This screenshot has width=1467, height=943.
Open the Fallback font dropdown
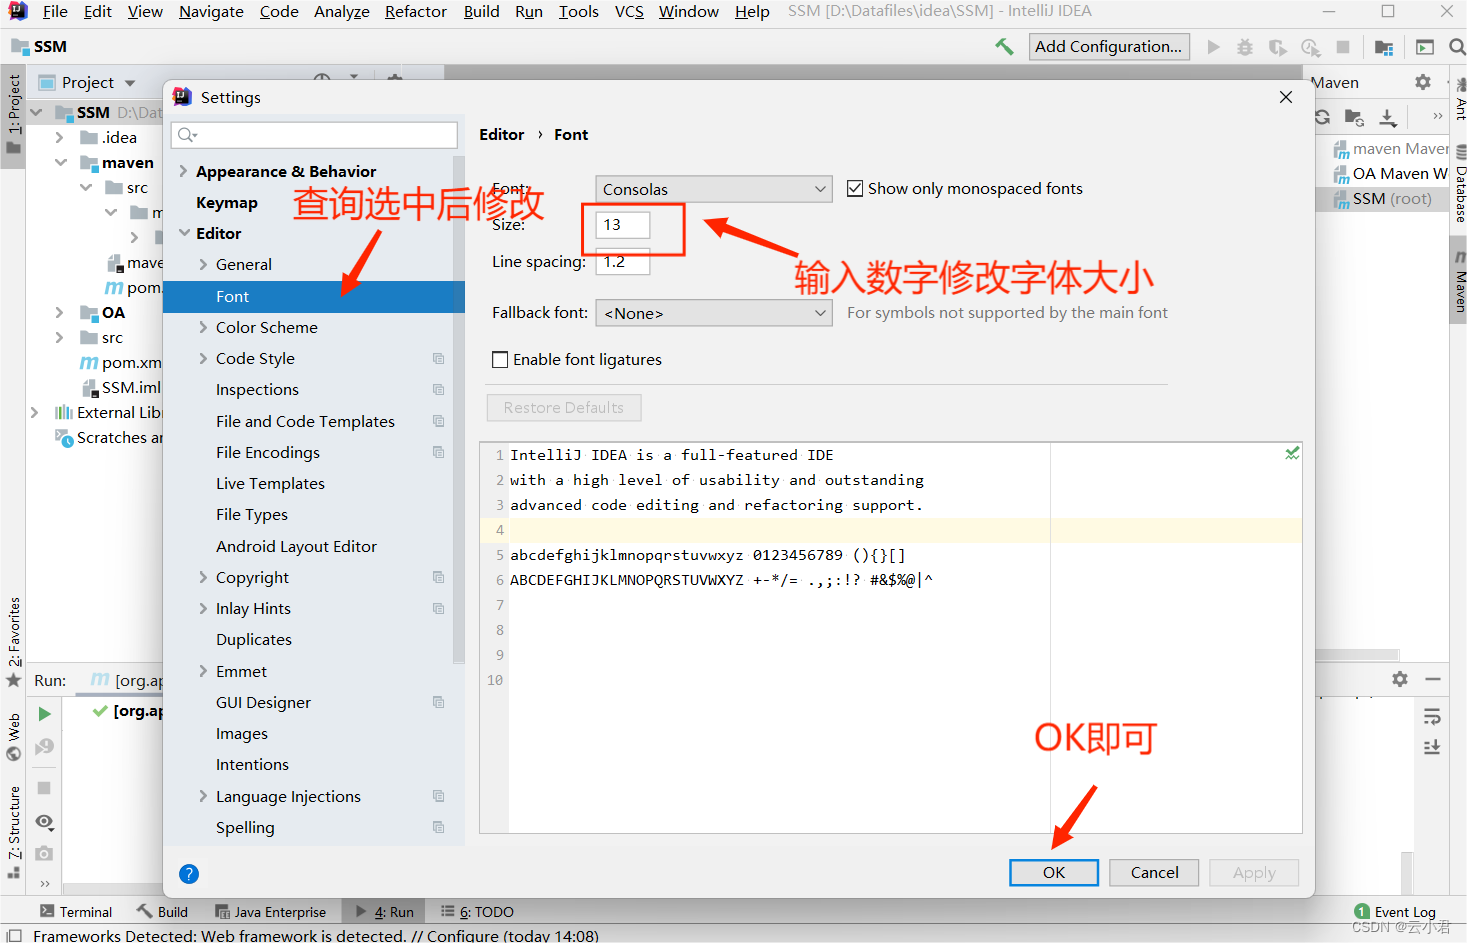point(714,313)
